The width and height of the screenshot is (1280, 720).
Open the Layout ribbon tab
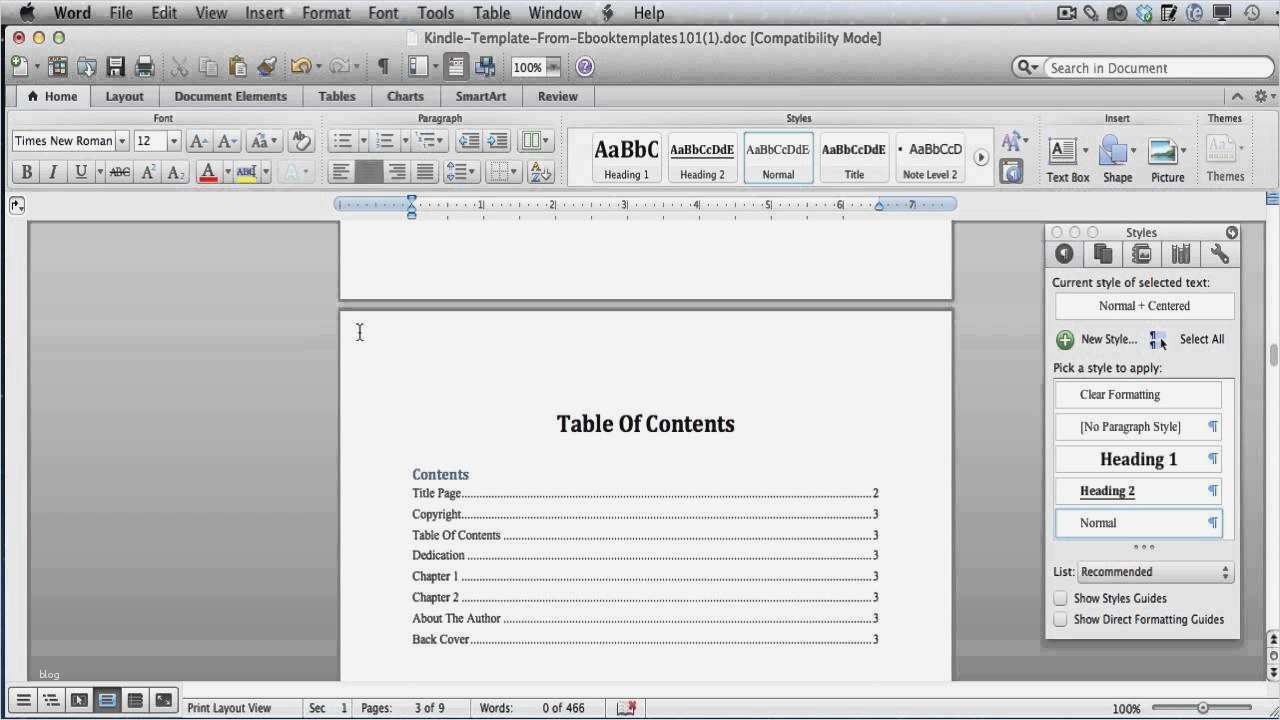(x=125, y=97)
